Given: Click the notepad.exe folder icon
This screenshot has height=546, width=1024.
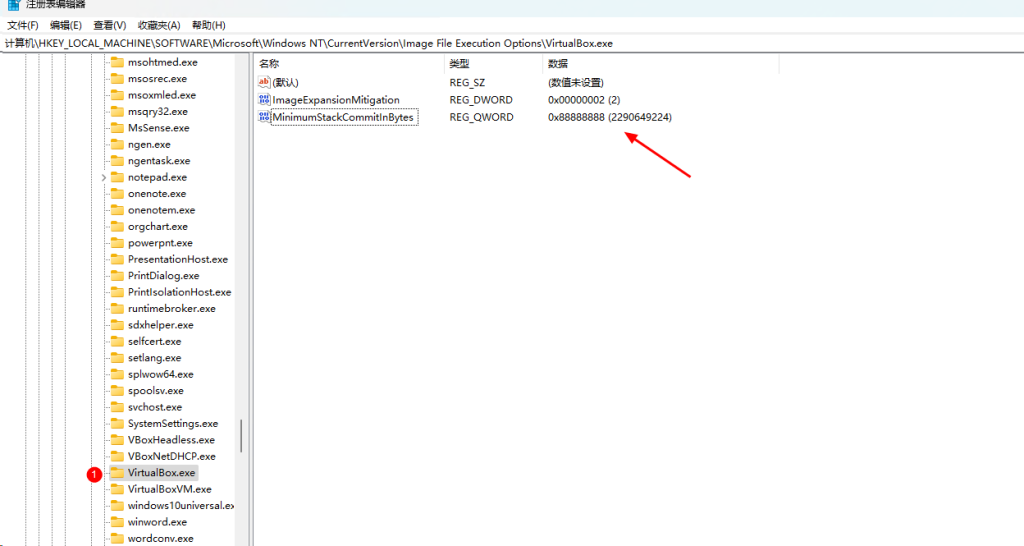Looking at the screenshot, I should pyautogui.click(x=117, y=177).
